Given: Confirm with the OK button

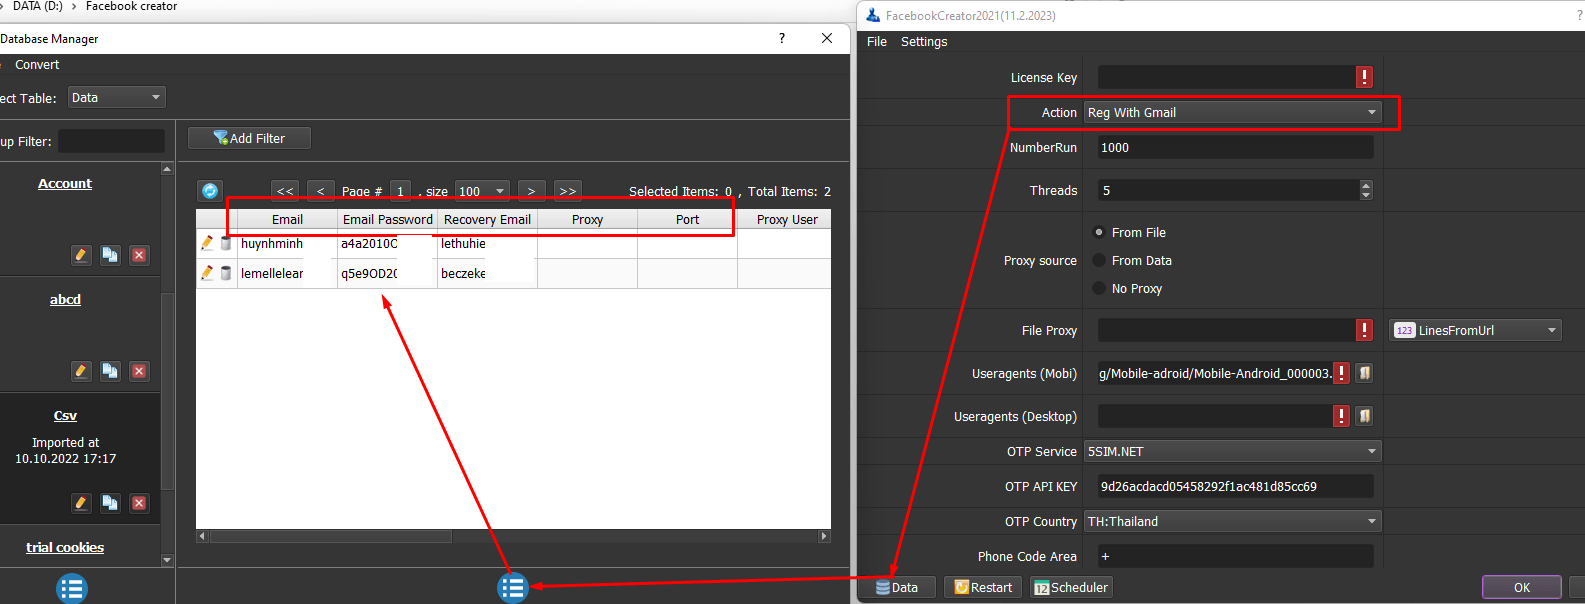Looking at the screenshot, I should click(1522, 587).
